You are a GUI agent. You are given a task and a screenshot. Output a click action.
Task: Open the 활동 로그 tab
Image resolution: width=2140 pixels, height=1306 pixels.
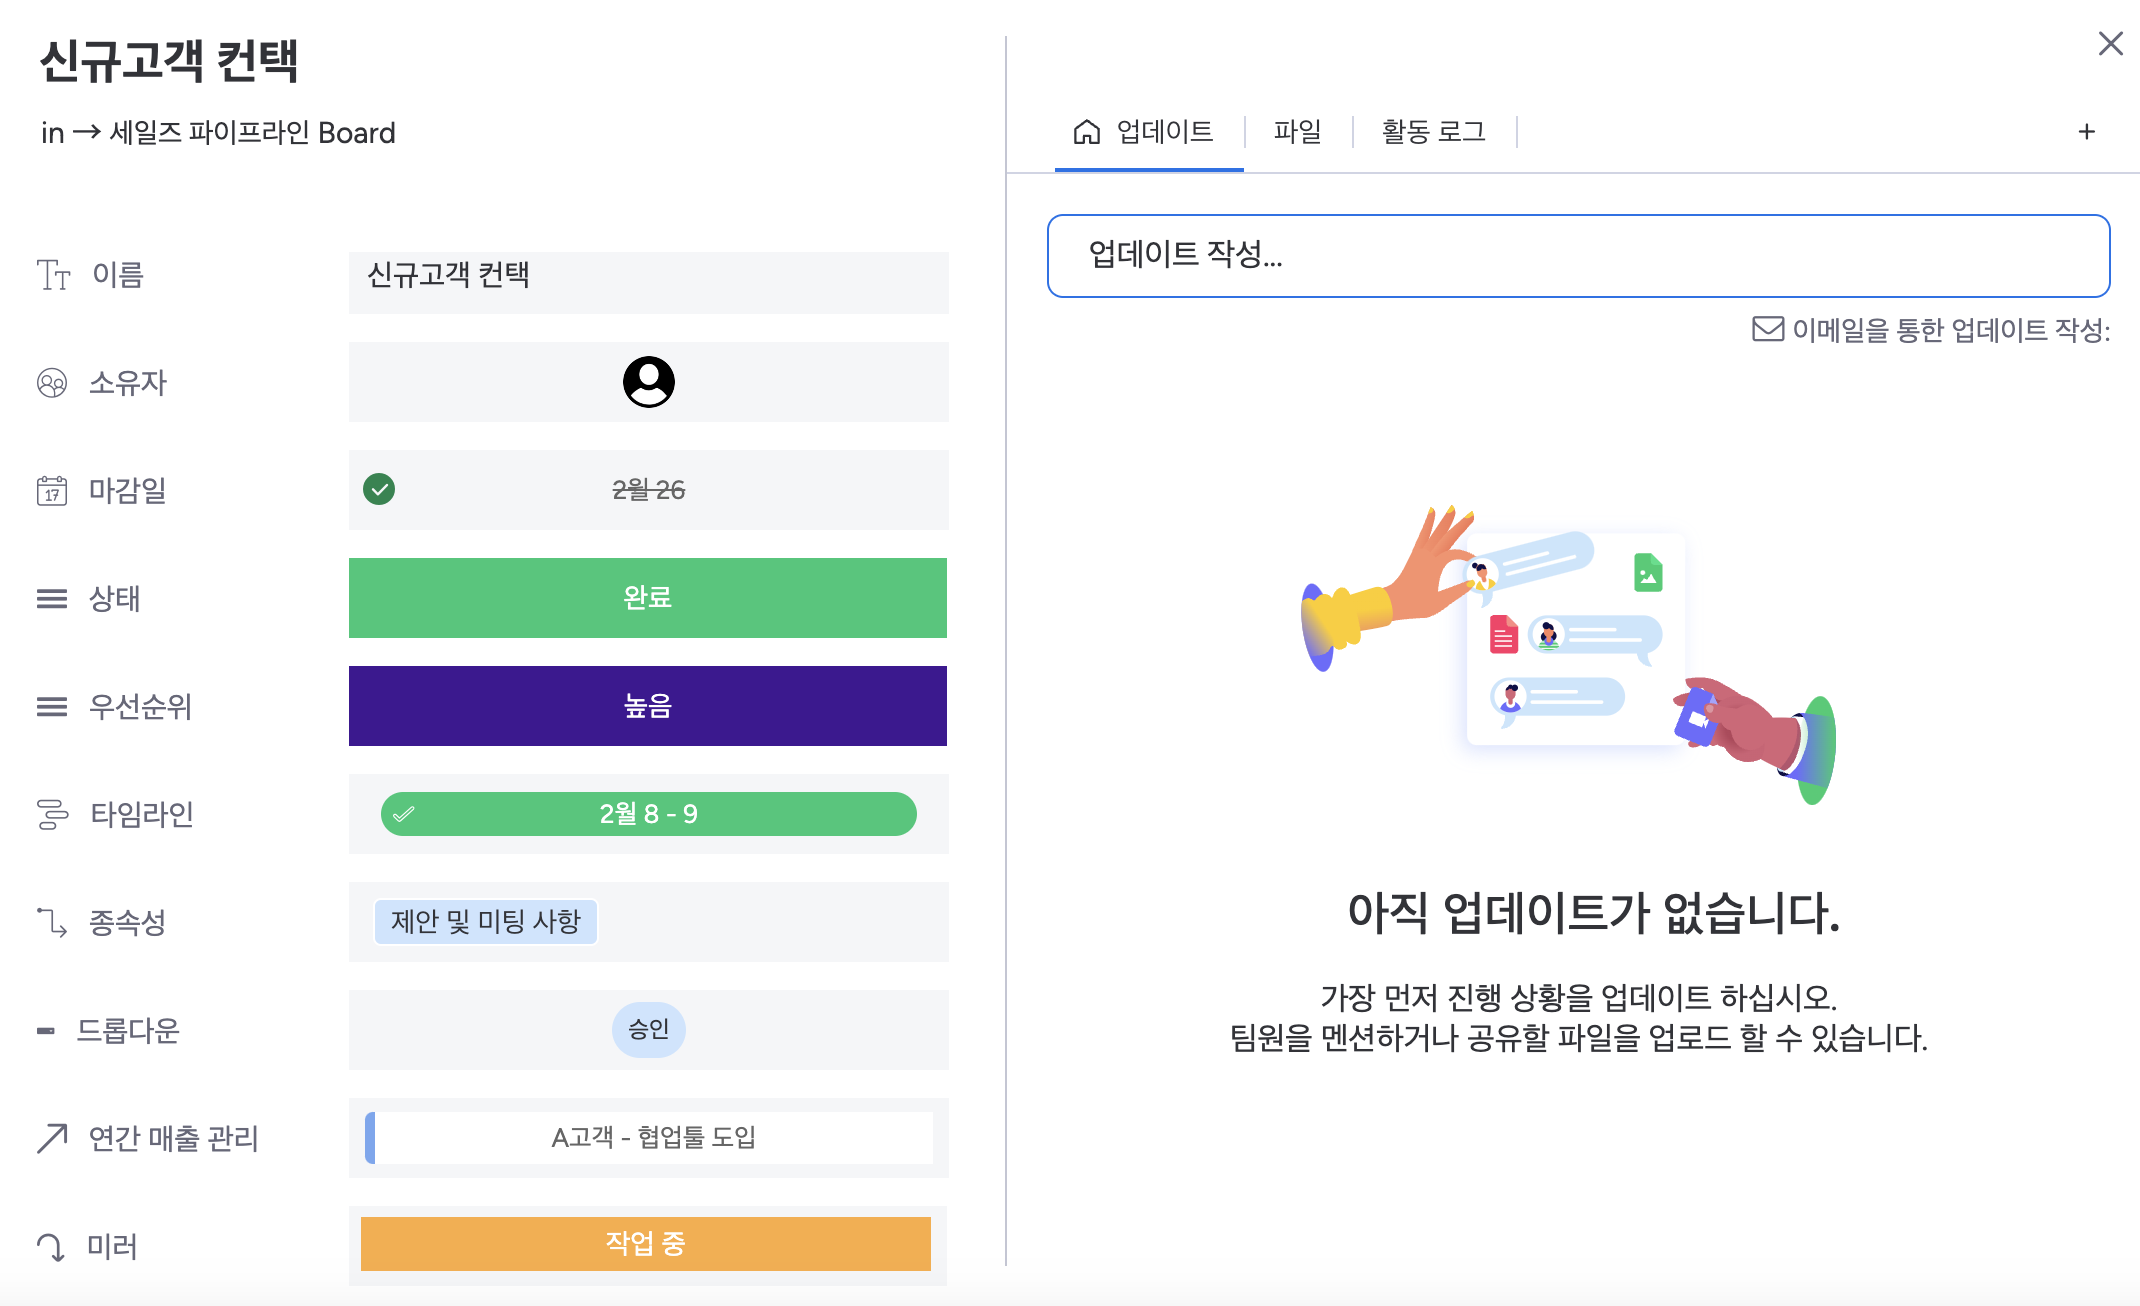pos(1433,132)
